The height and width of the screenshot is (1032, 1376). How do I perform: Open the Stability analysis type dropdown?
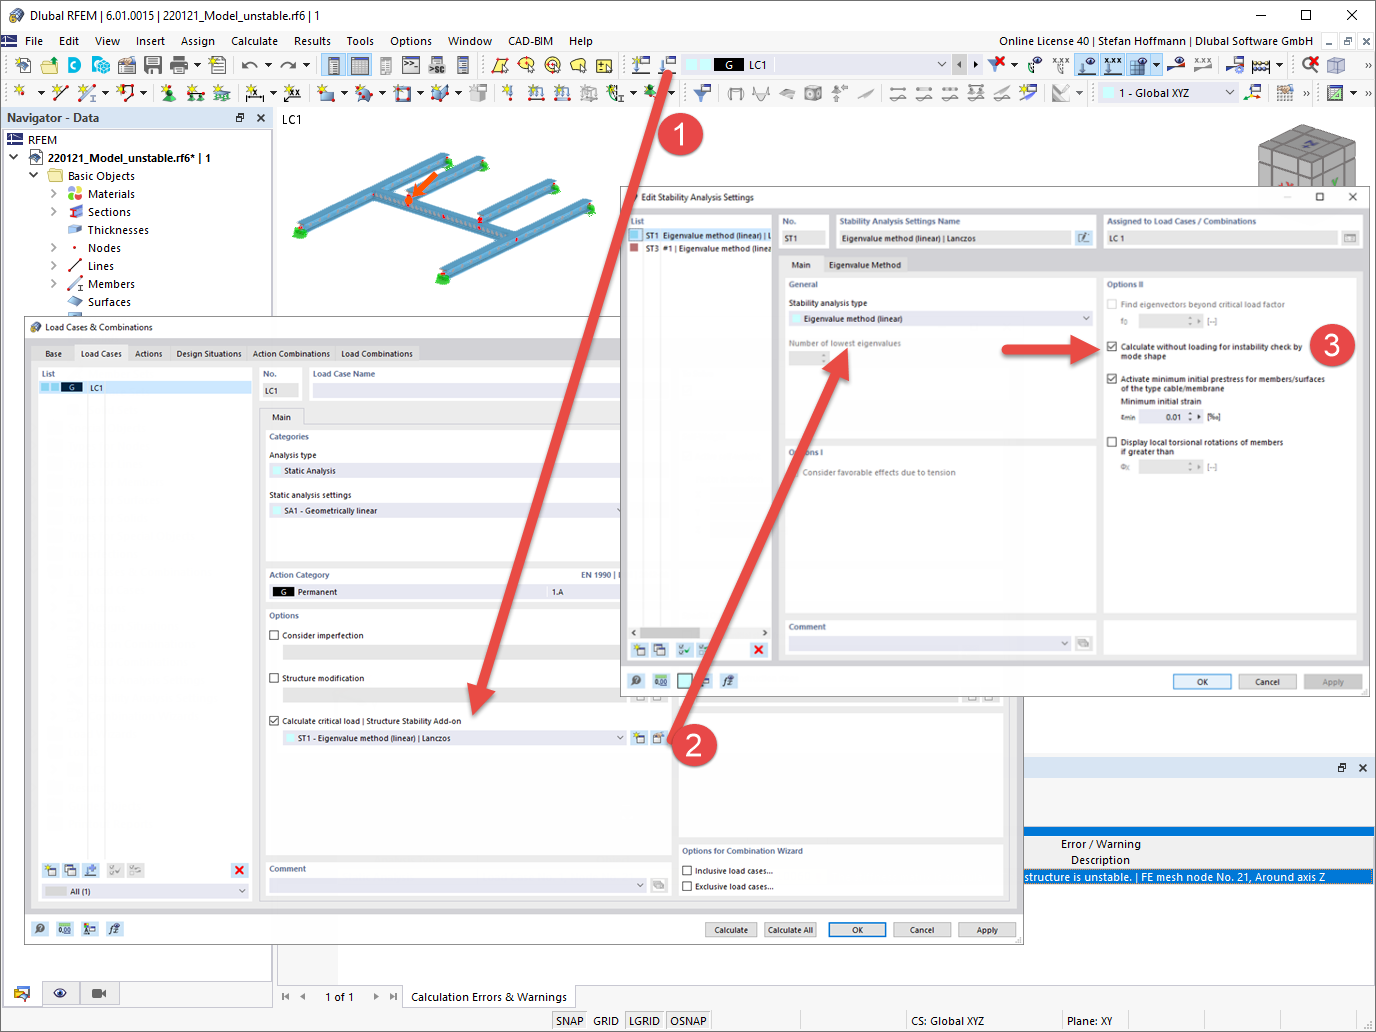click(x=1086, y=318)
